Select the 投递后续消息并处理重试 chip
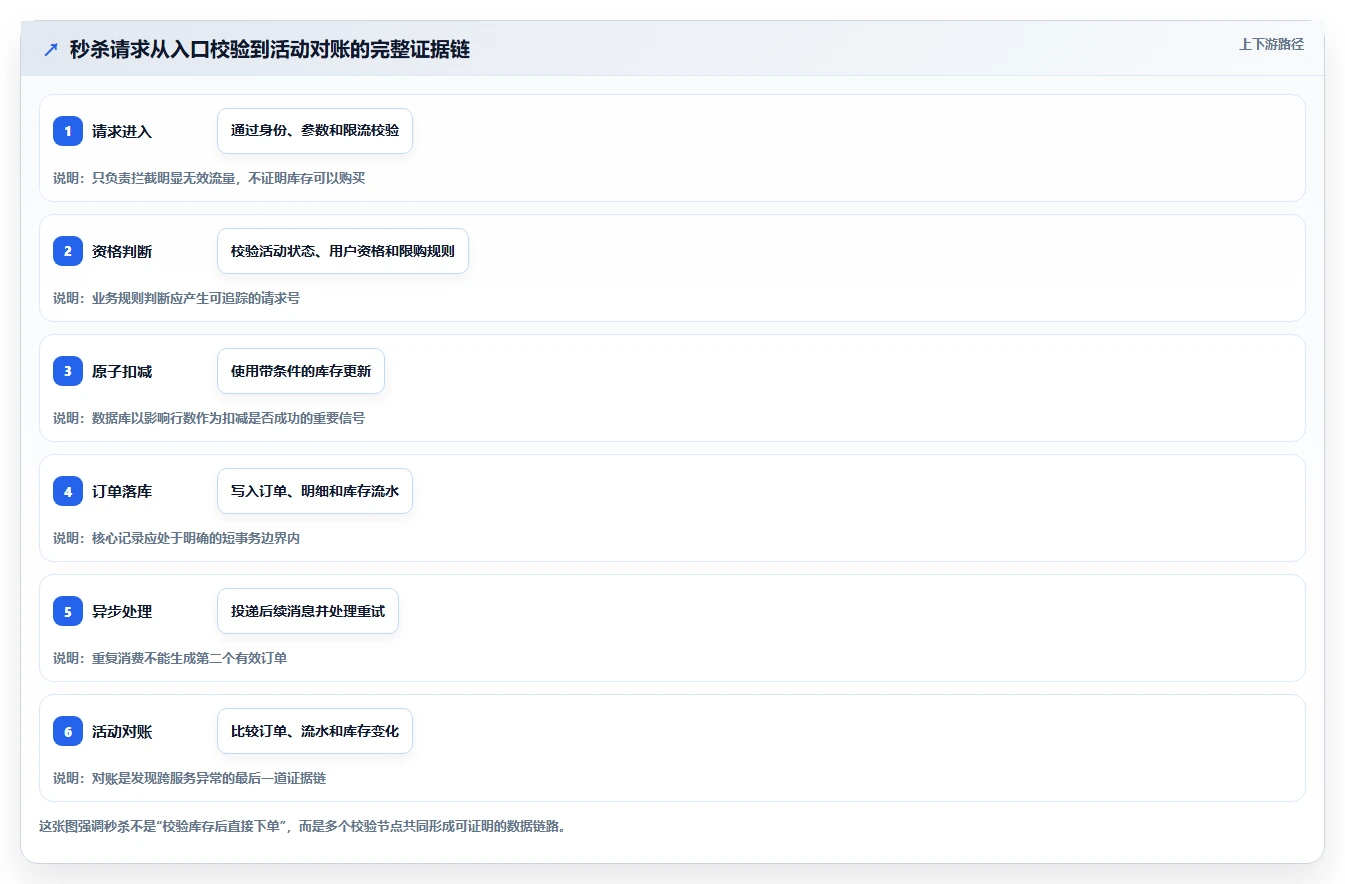Viewport: 1345px width, 884px height. 308,611
